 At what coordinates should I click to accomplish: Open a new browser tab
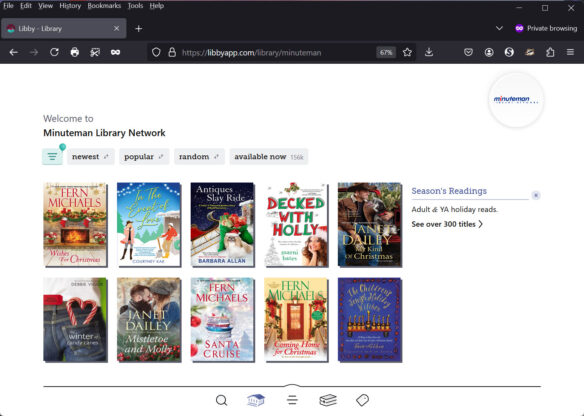tap(139, 29)
